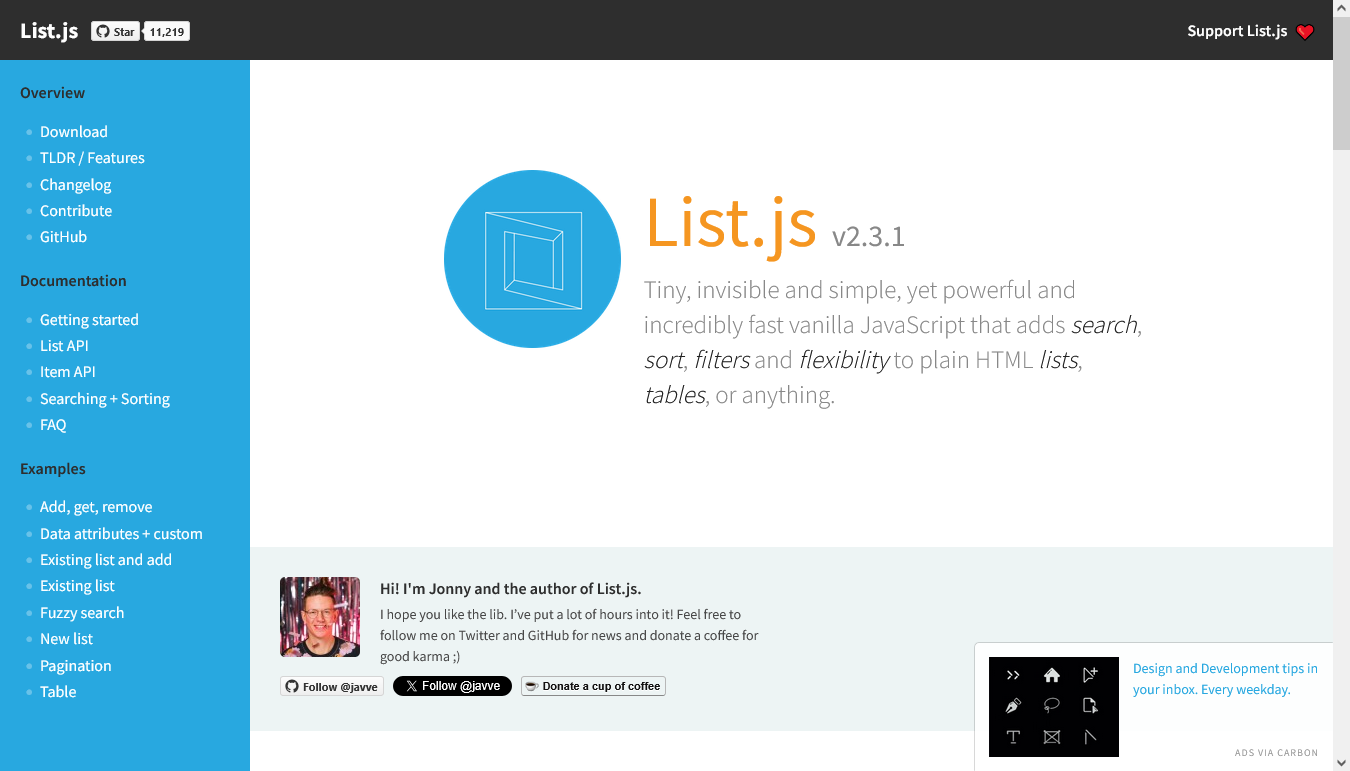Select the T text icon in the ad
The height and width of the screenshot is (771, 1350).
(x=1013, y=736)
